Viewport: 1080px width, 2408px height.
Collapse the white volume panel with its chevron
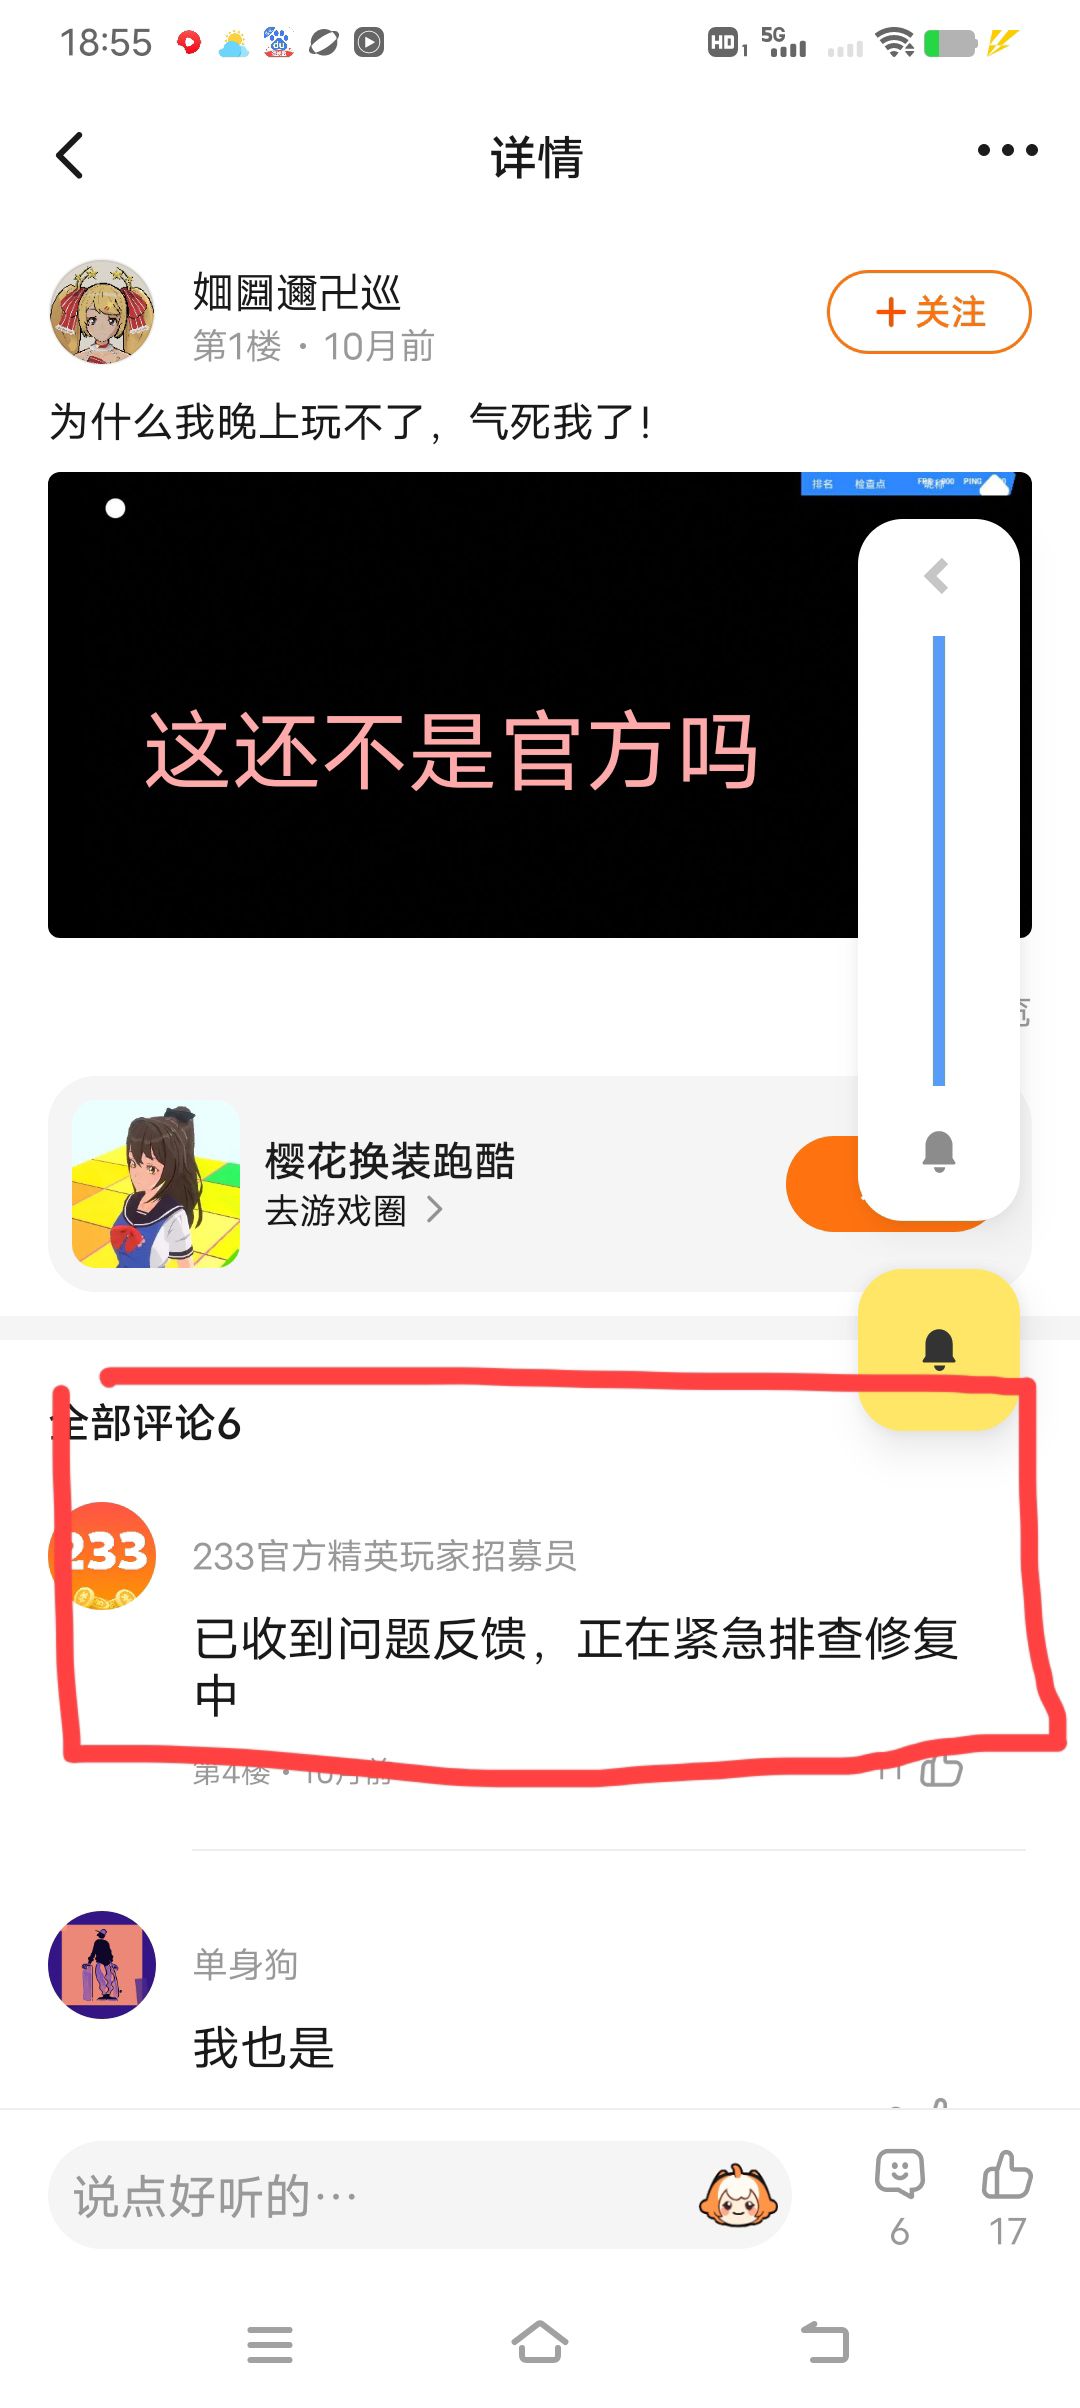point(937,576)
